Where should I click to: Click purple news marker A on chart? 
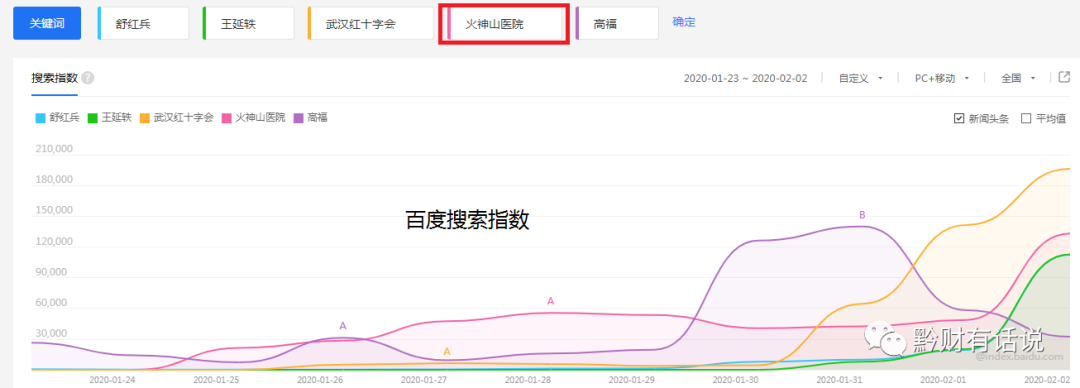(x=343, y=325)
